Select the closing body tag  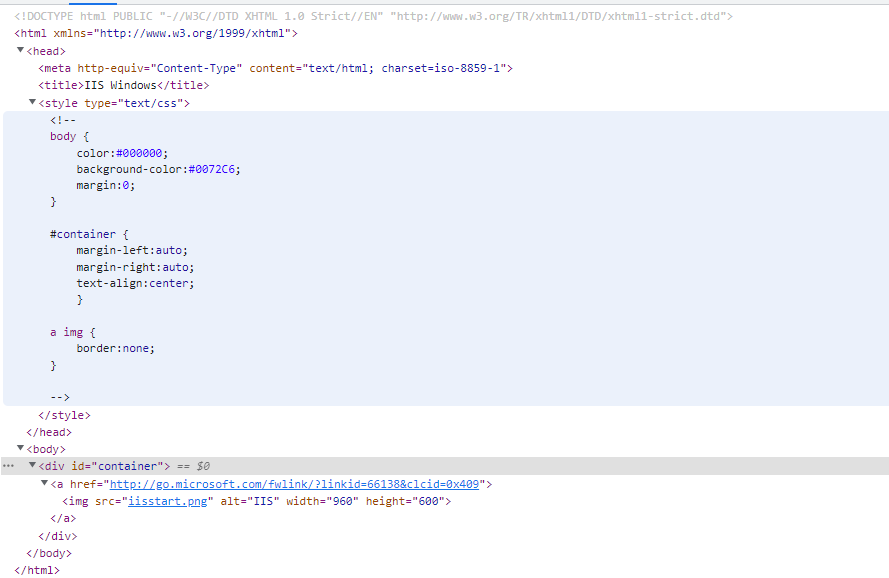(48, 553)
